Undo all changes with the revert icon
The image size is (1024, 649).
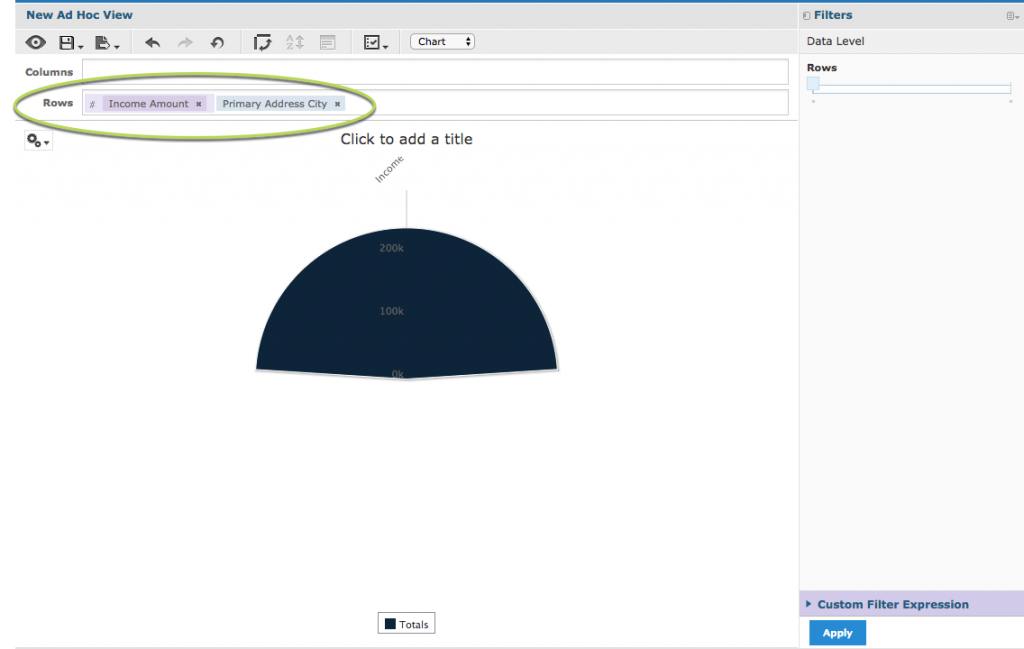click(x=217, y=42)
